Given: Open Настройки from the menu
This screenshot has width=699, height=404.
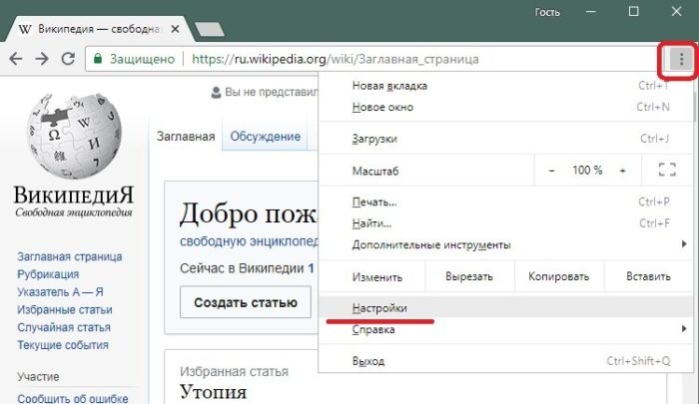Looking at the screenshot, I should pyautogui.click(x=506, y=308).
